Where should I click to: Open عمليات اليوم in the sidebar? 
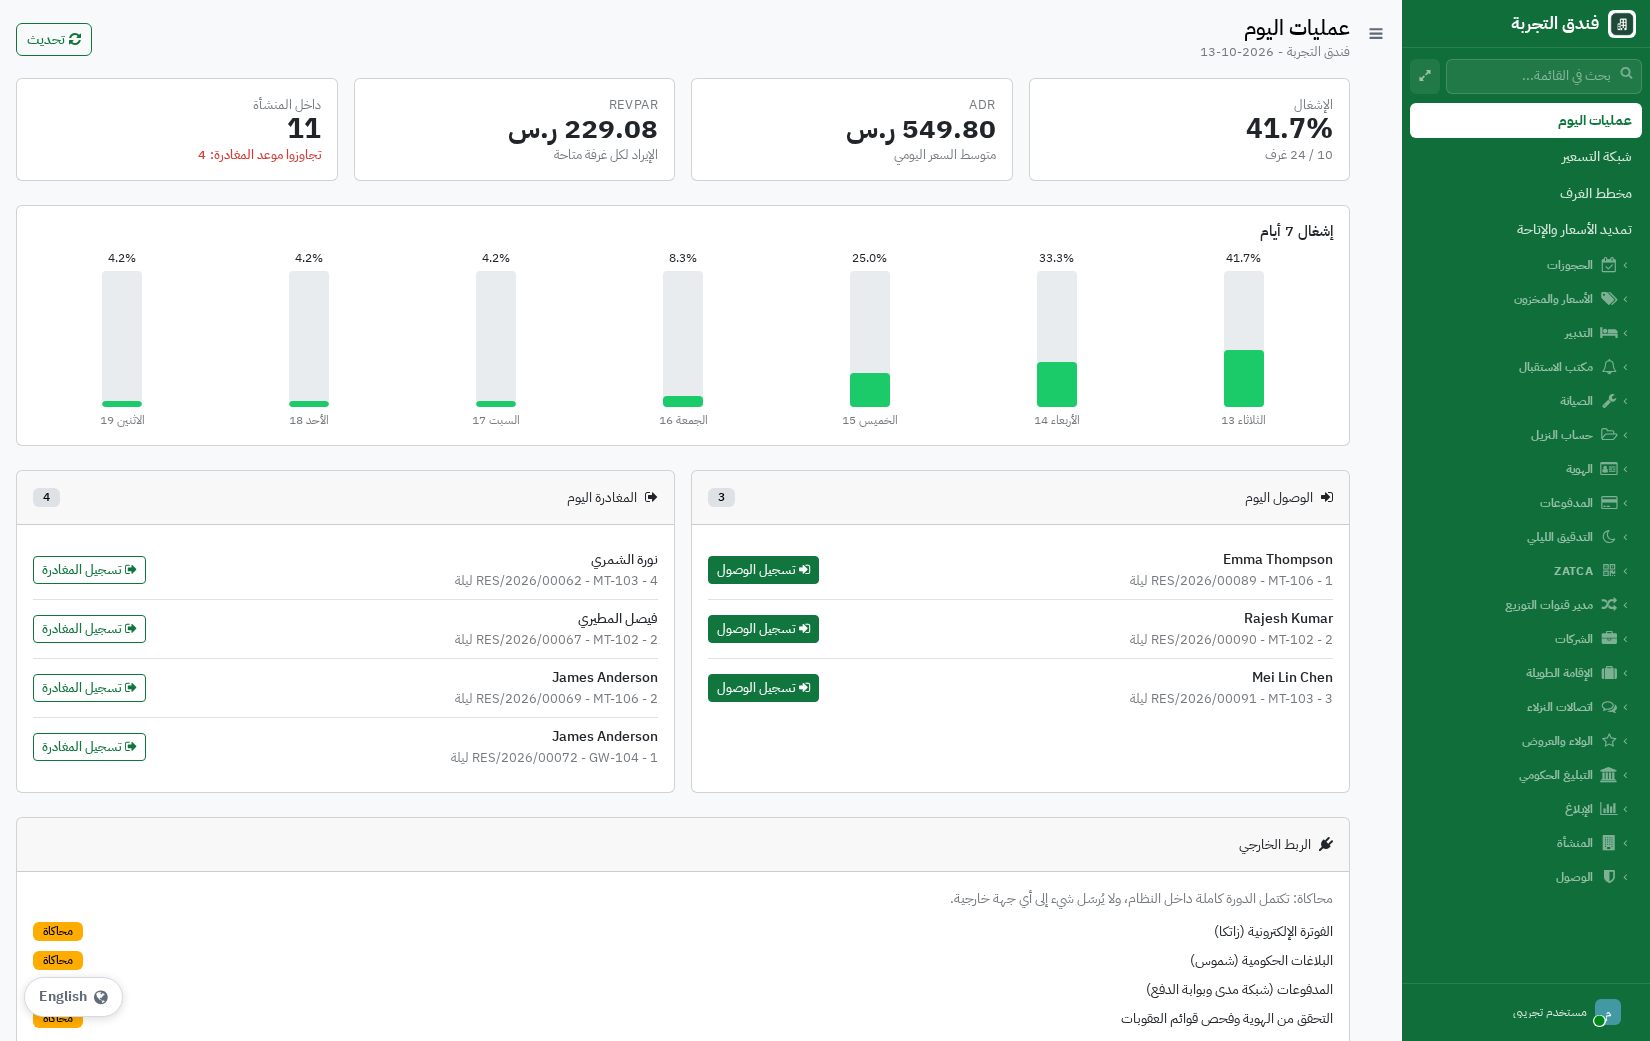(1526, 120)
